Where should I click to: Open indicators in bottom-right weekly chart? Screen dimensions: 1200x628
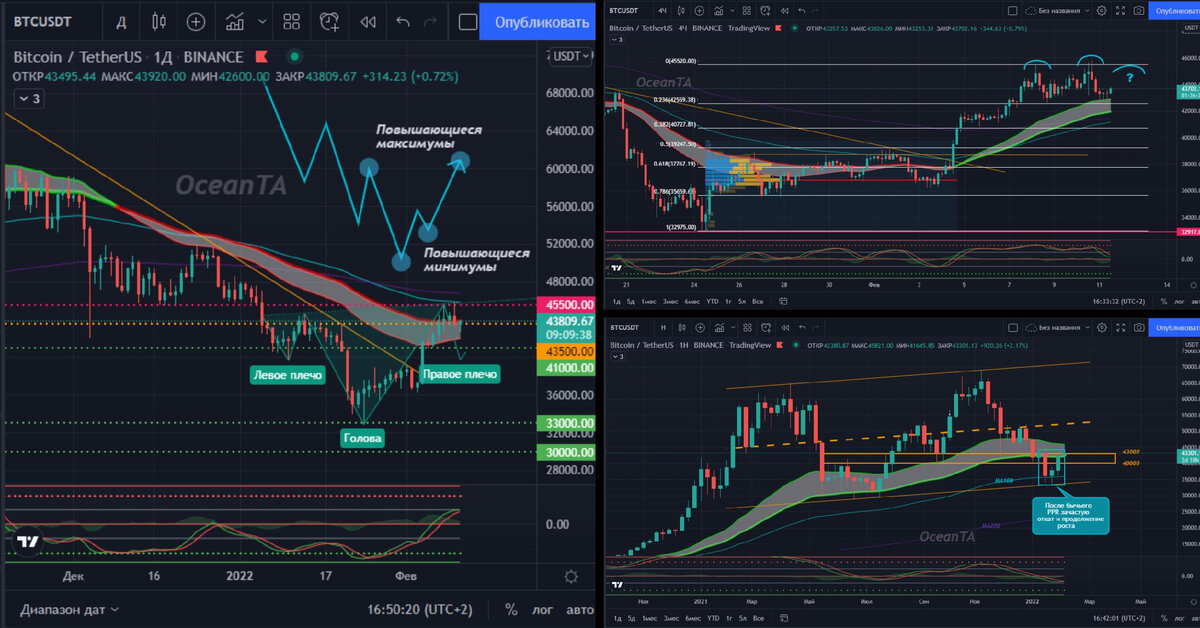click(x=719, y=327)
